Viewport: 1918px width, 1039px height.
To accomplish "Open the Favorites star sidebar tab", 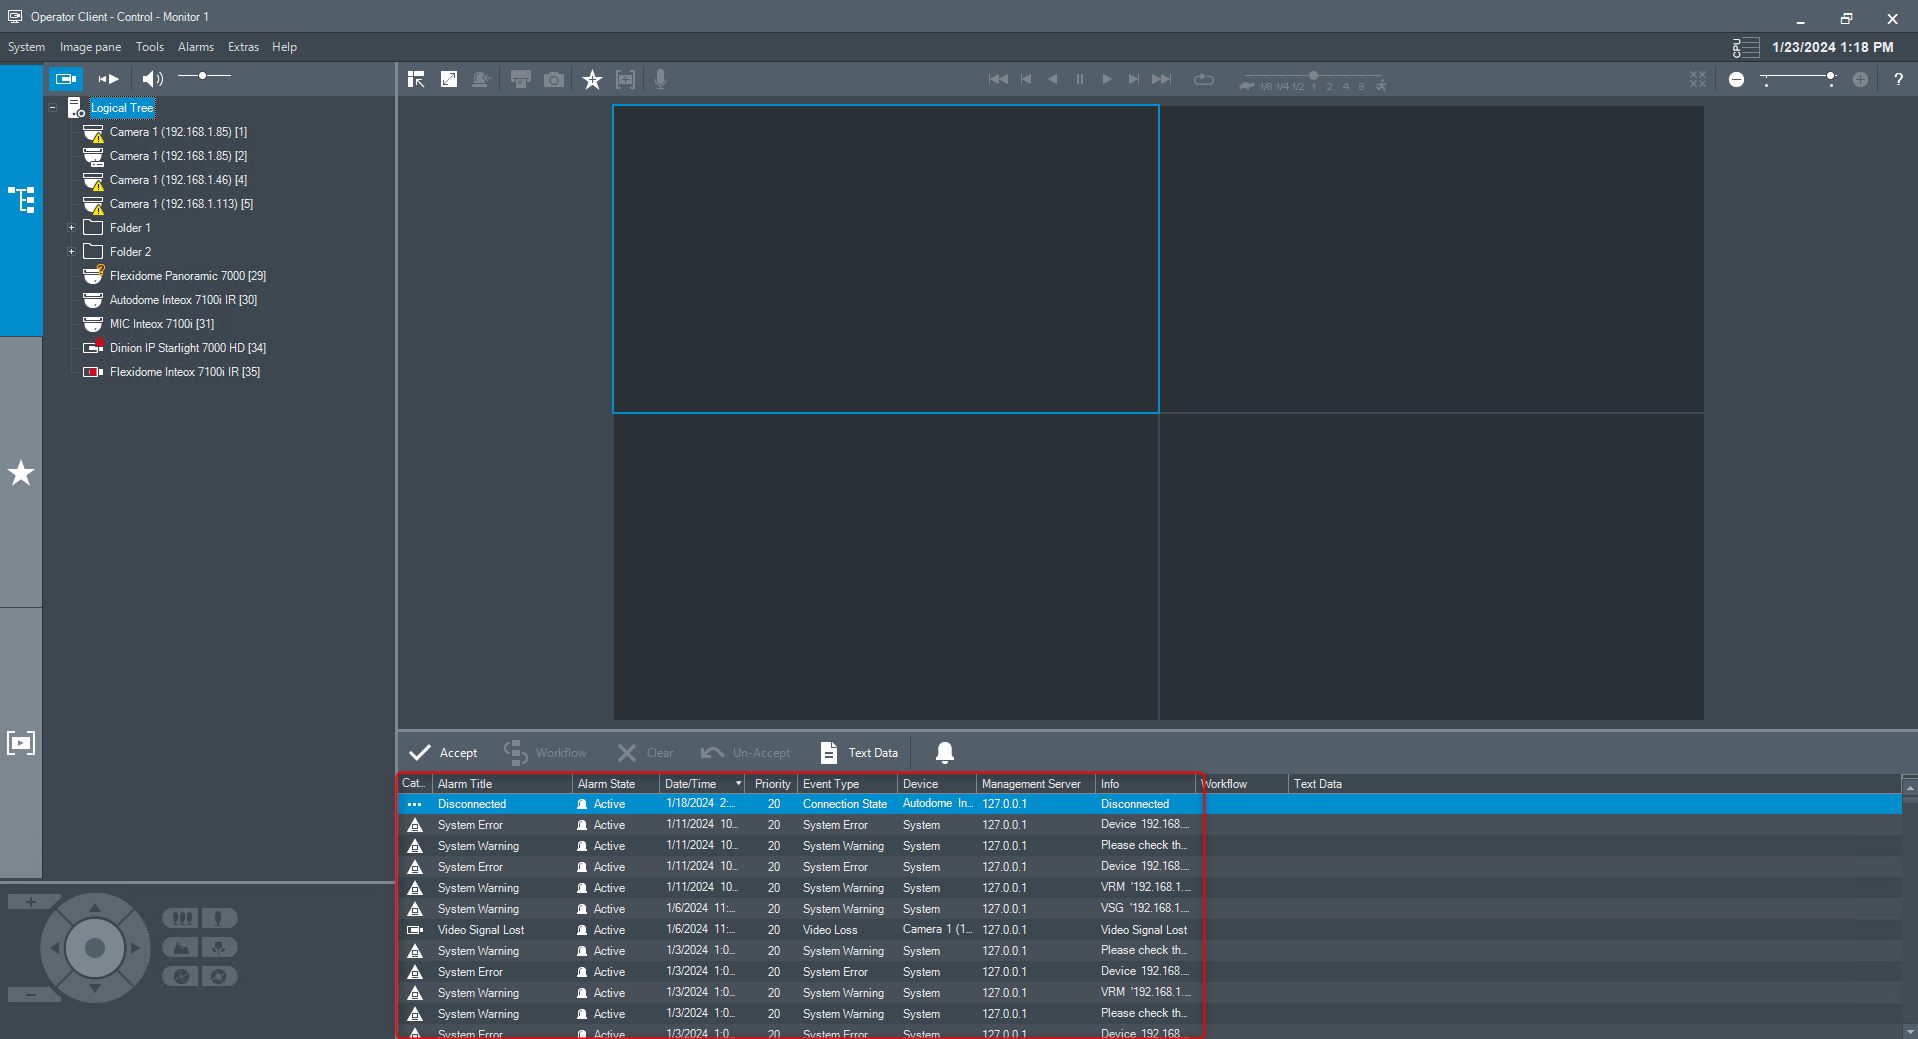I will click(x=21, y=473).
